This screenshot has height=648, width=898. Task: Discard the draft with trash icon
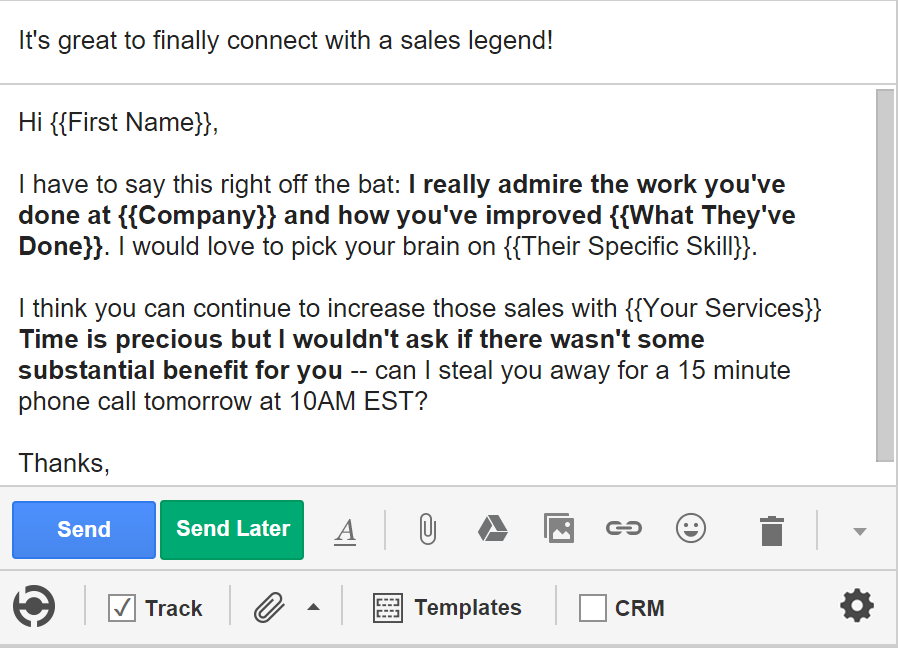pos(771,530)
